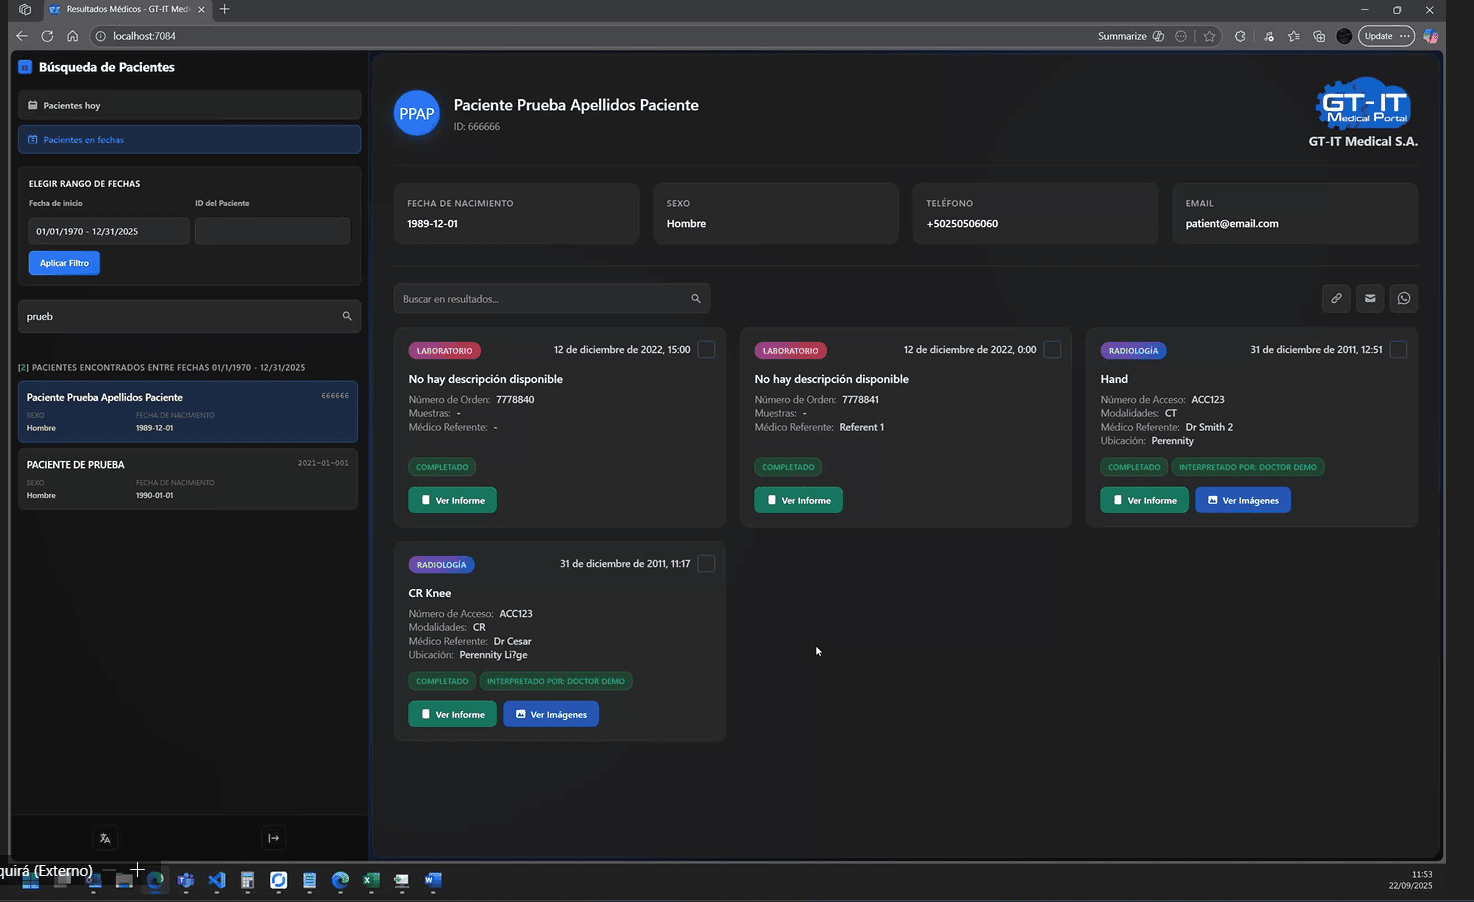Screen dimensions: 1474x902
Task: Open the browser Update menu button
Action: point(1385,36)
